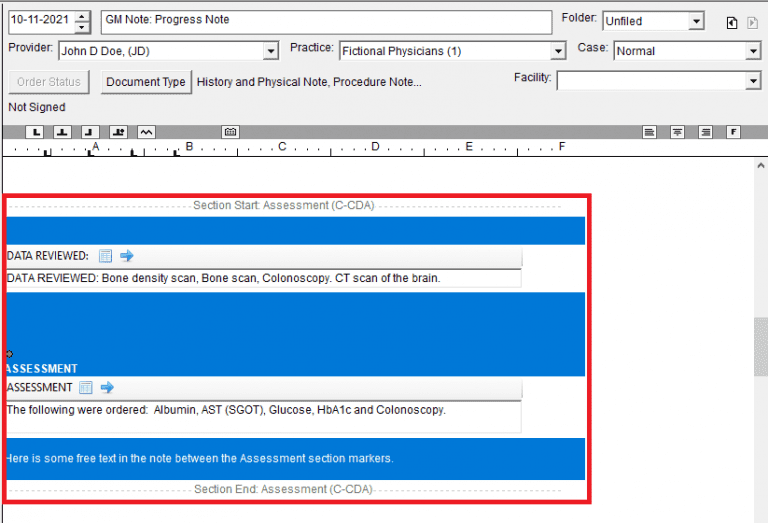Align text right in the ruler toolbar
Viewport: 768px width, 523px height.
[705, 132]
